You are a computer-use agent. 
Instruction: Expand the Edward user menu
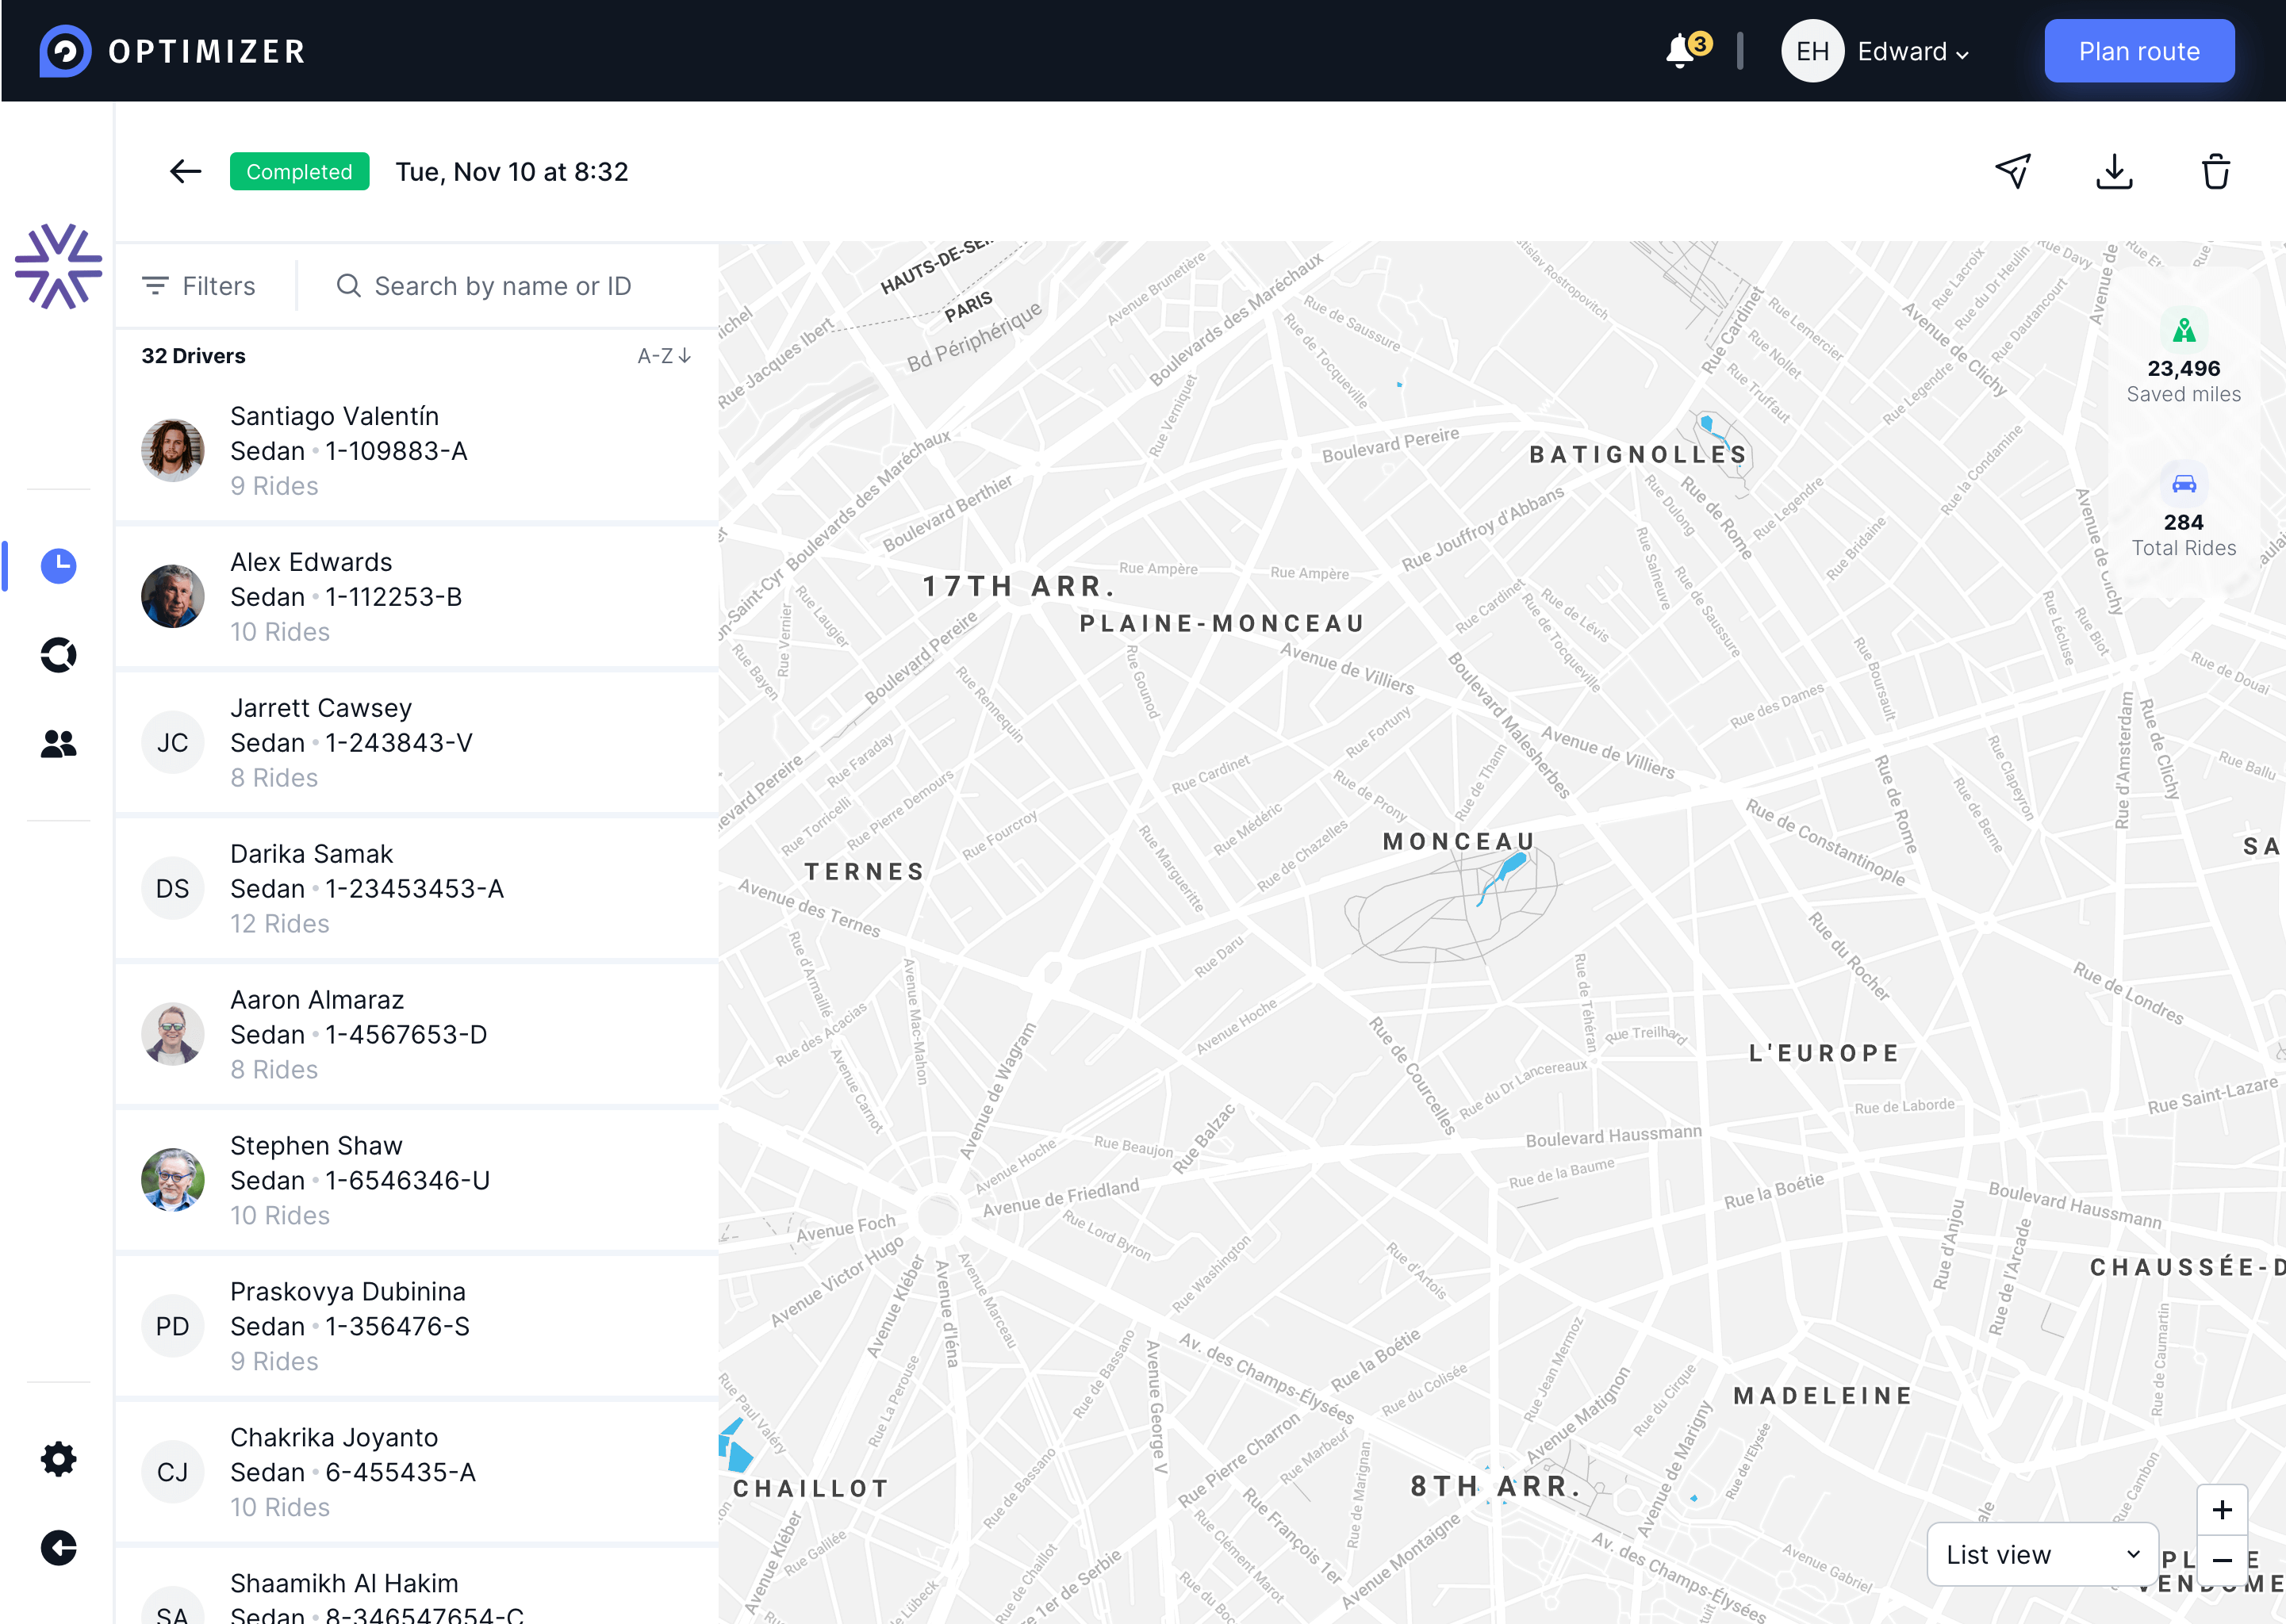pyautogui.click(x=1912, y=51)
